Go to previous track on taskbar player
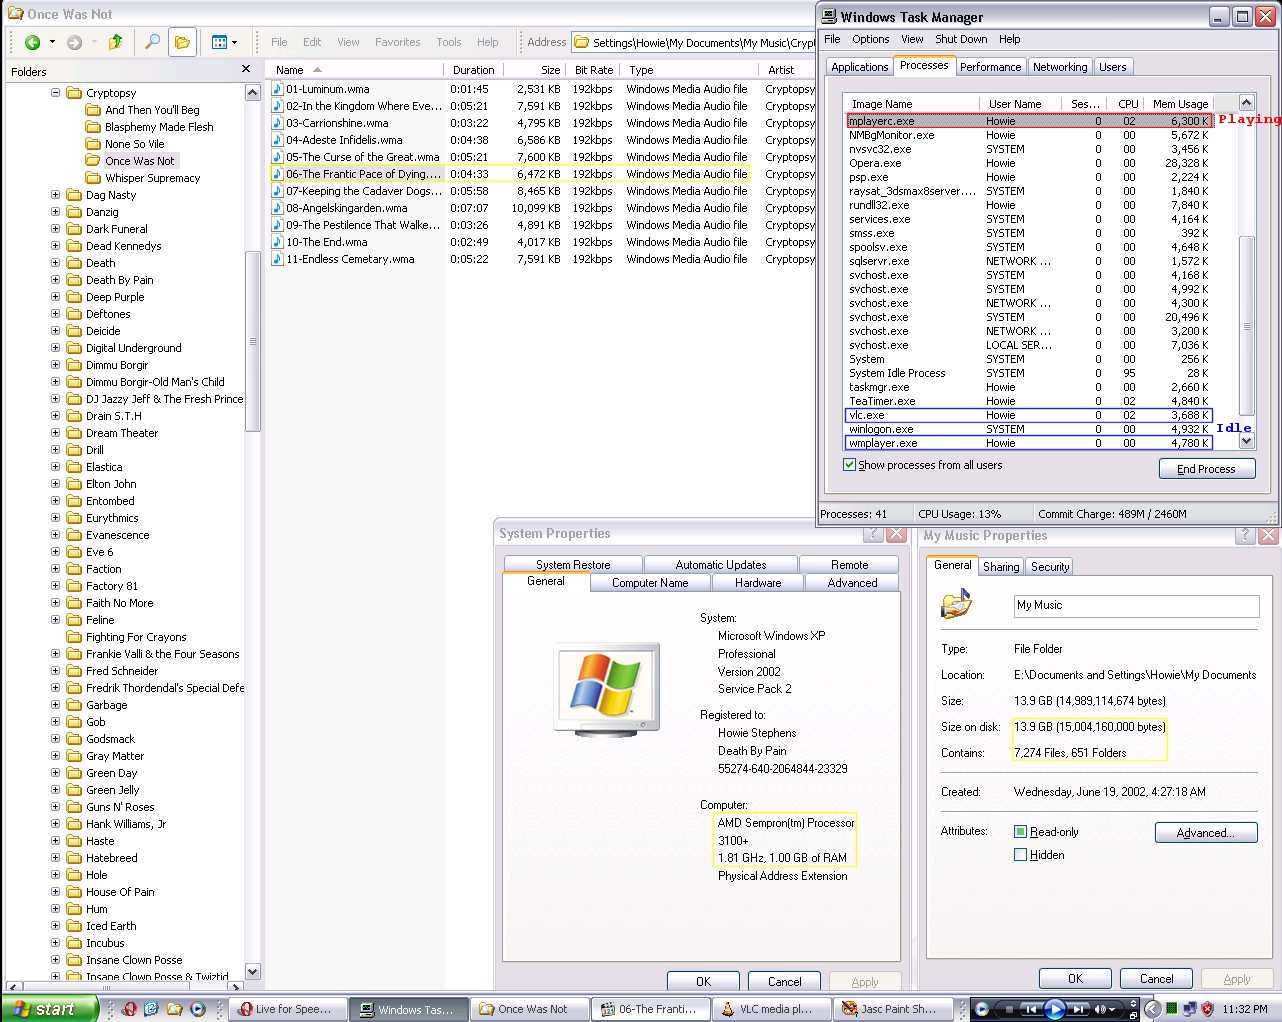 tap(1030, 1009)
